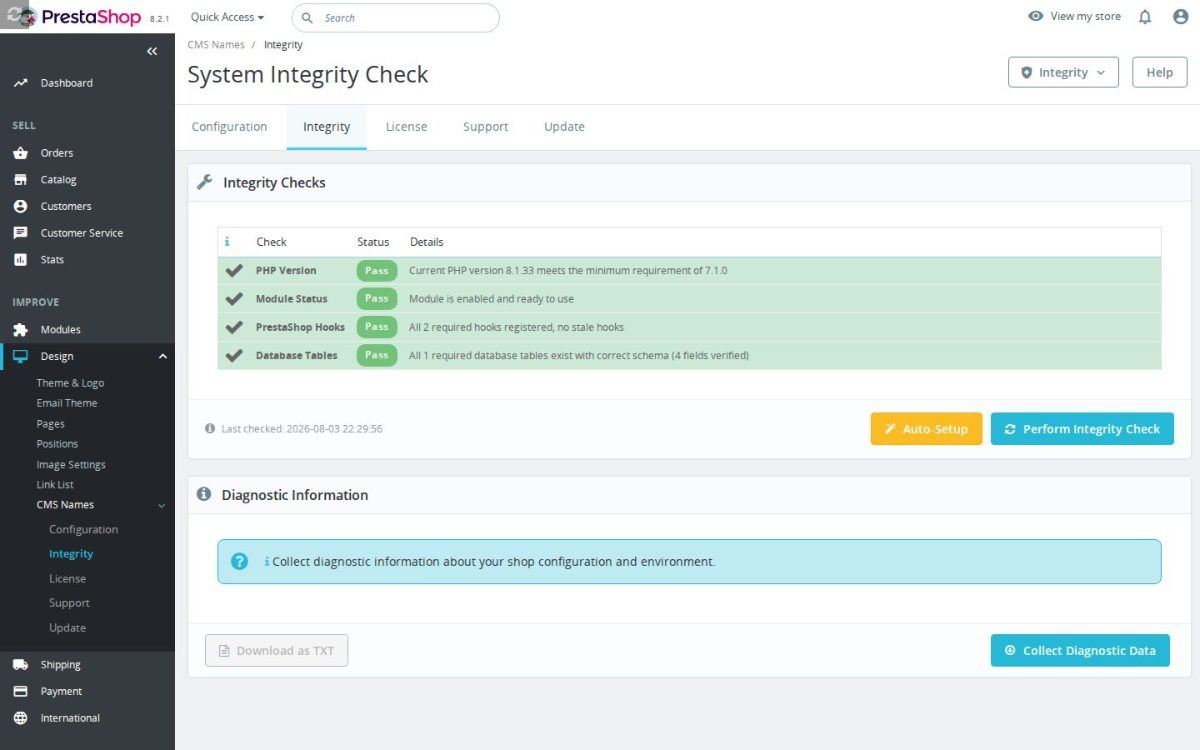1200x750 pixels.
Task: Click the Catalog store icon
Action: pos(20,180)
